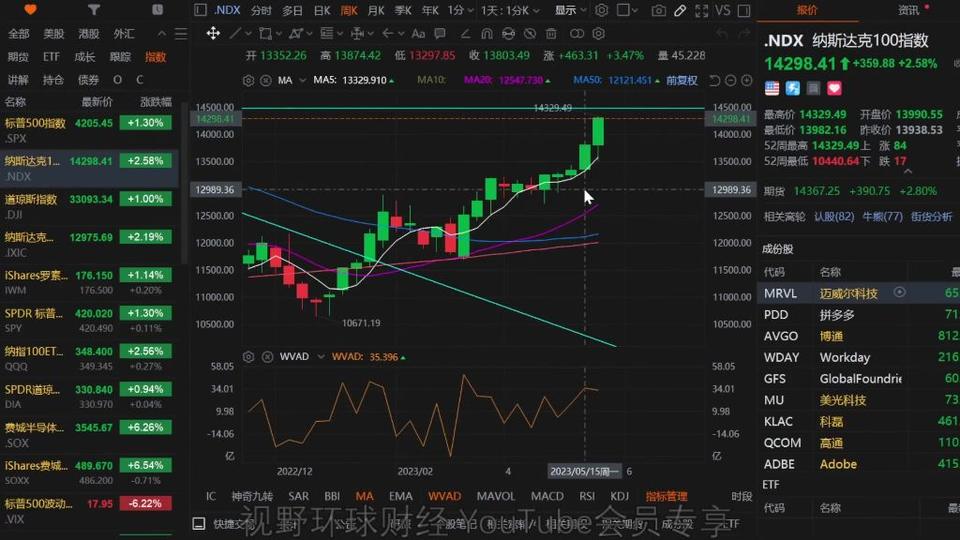This screenshot has width=960, height=540.
Task: Zoom in chart with plus circle
Action: click(747, 80)
